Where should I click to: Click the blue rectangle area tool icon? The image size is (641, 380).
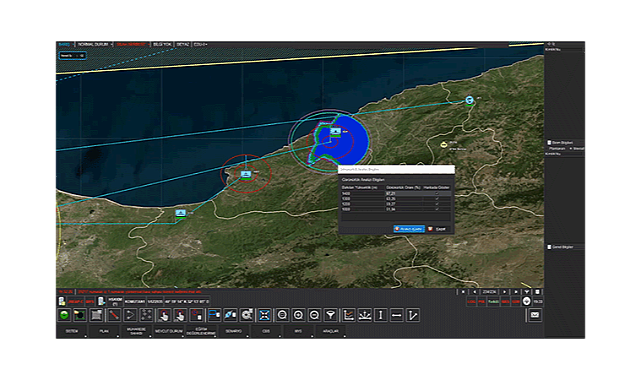214,315
